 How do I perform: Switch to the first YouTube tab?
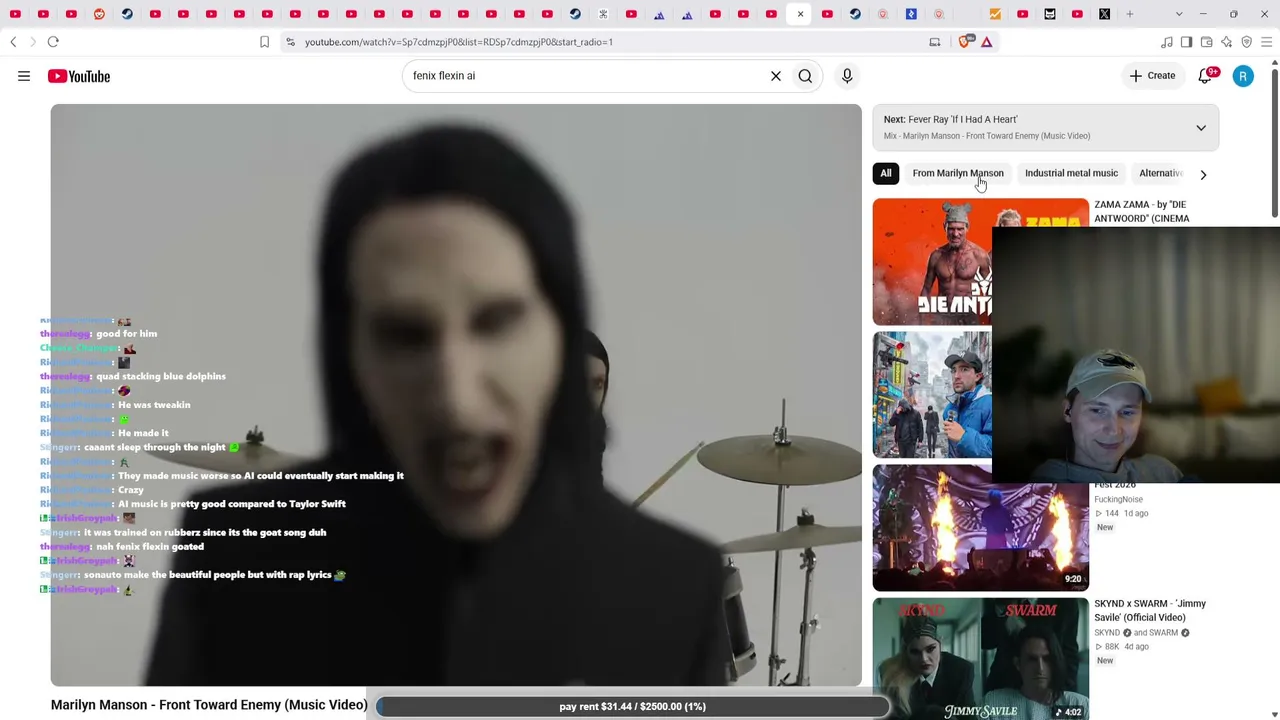[x=15, y=14]
